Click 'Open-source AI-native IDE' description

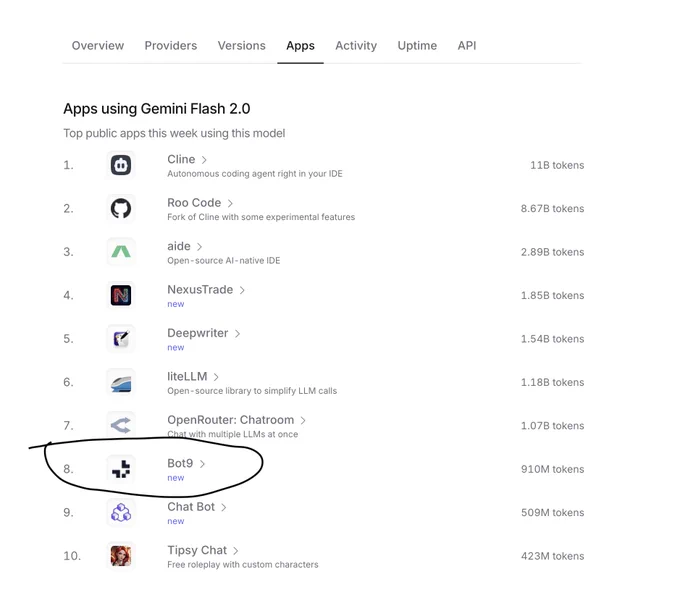pos(224,261)
